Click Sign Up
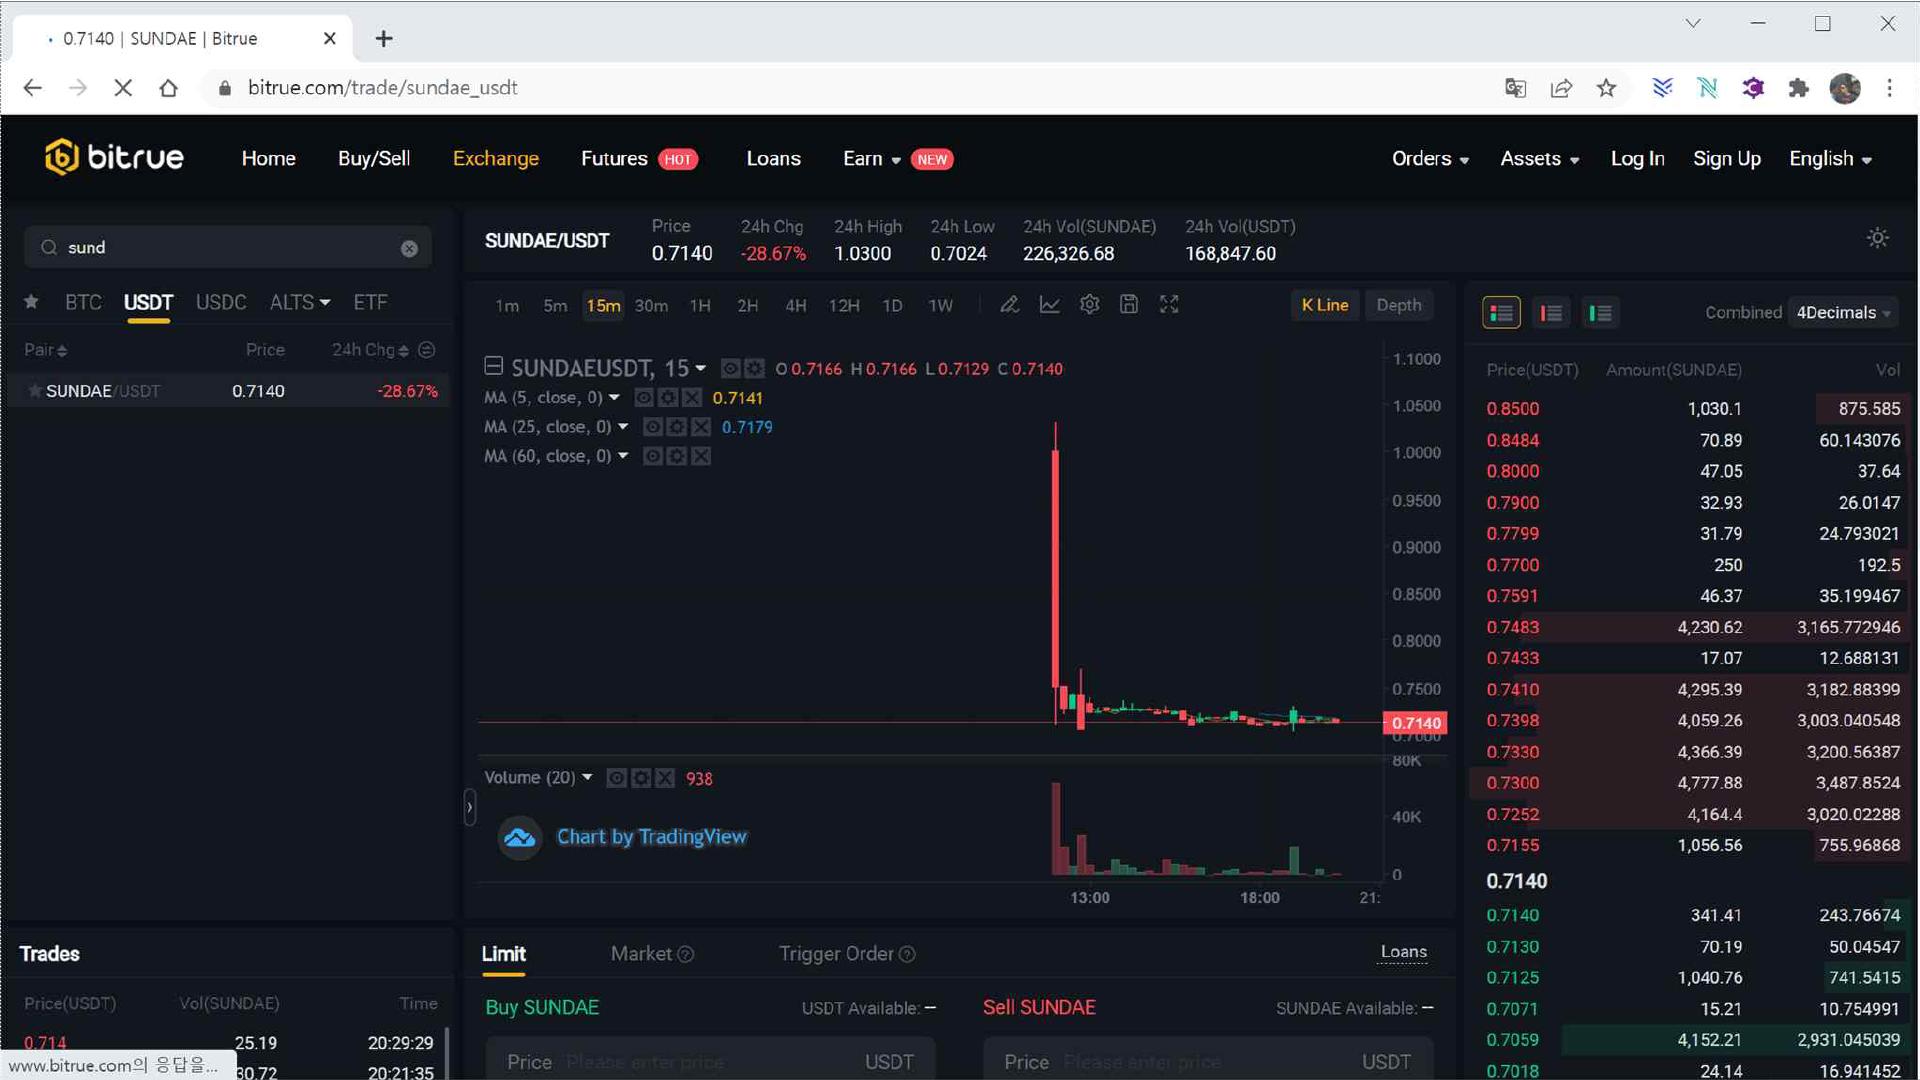Viewport: 1920px width, 1080px height. pyautogui.click(x=1726, y=159)
